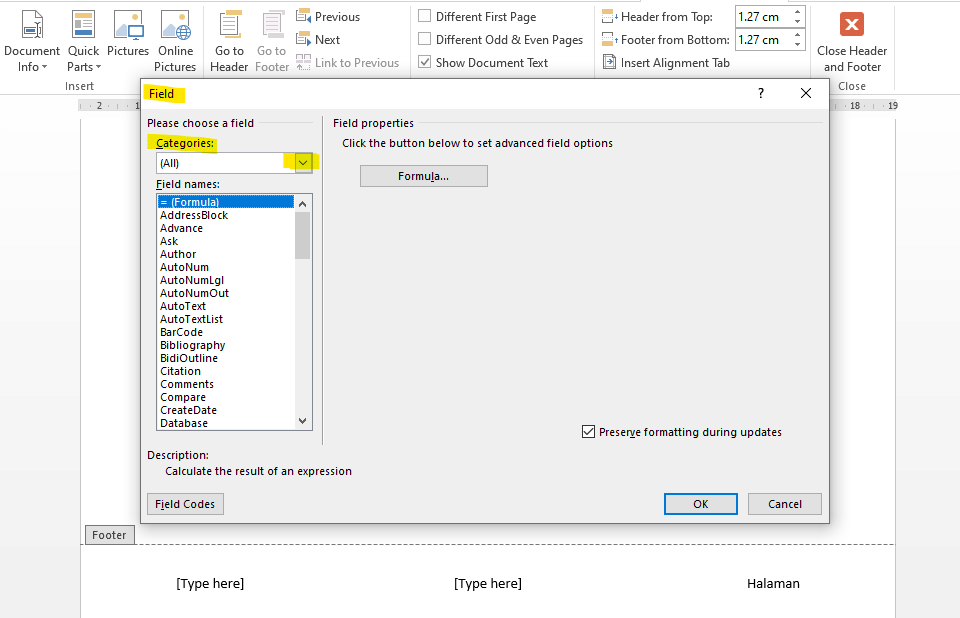Select Comments in field names
The image size is (960, 618).
point(225,384)
